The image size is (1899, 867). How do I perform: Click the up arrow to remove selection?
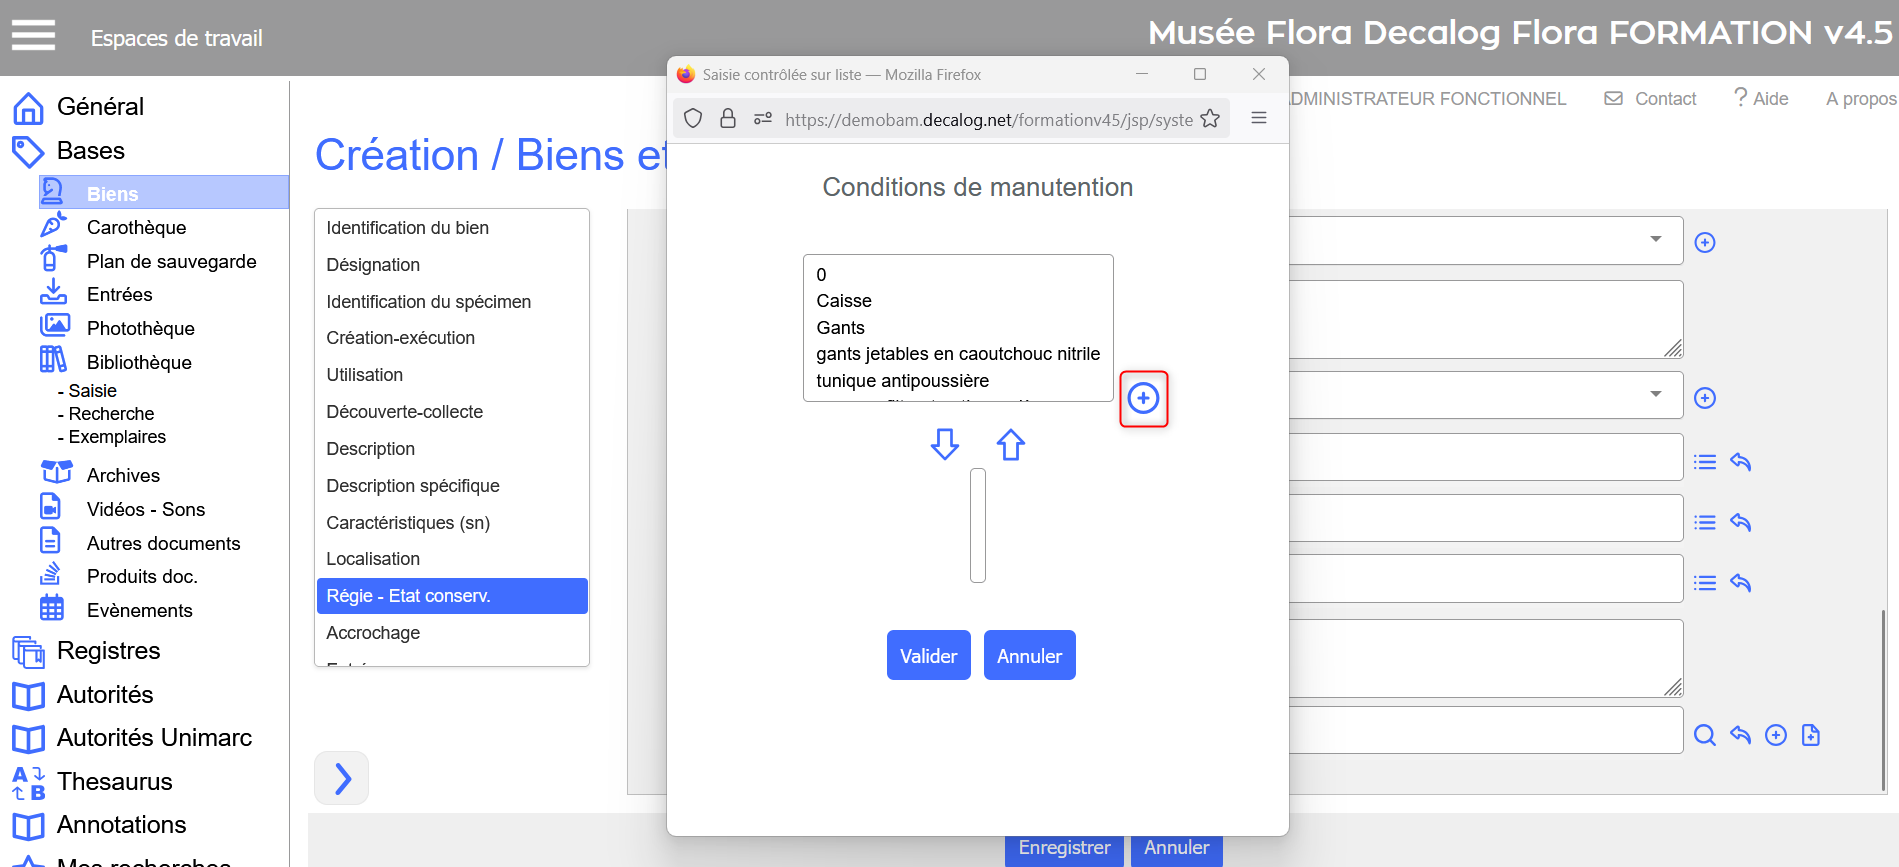[x=1010, y=444]
